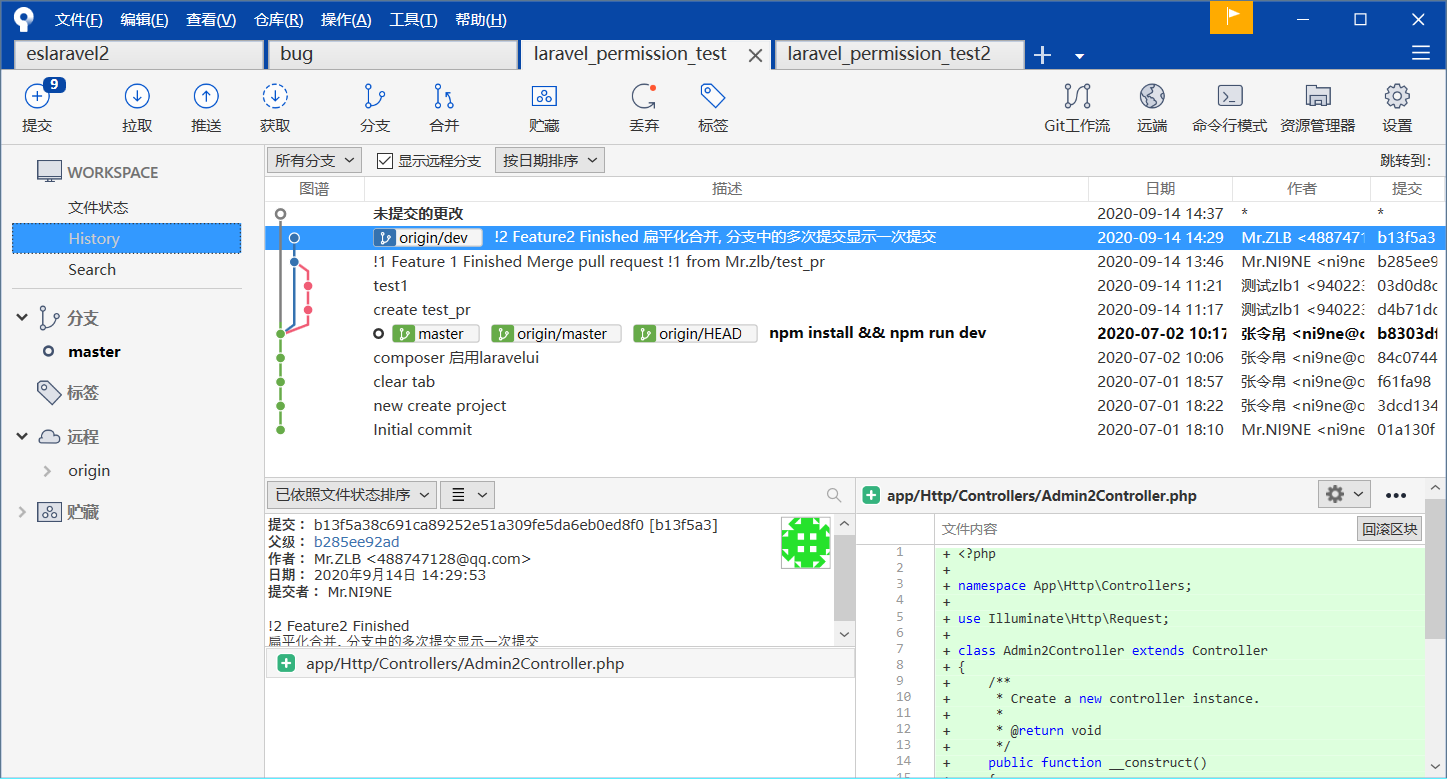Collapse the 分支 section in sidebar
Image resolution: width=1447 pixels, height=779 pixels.
pos(22,318)
